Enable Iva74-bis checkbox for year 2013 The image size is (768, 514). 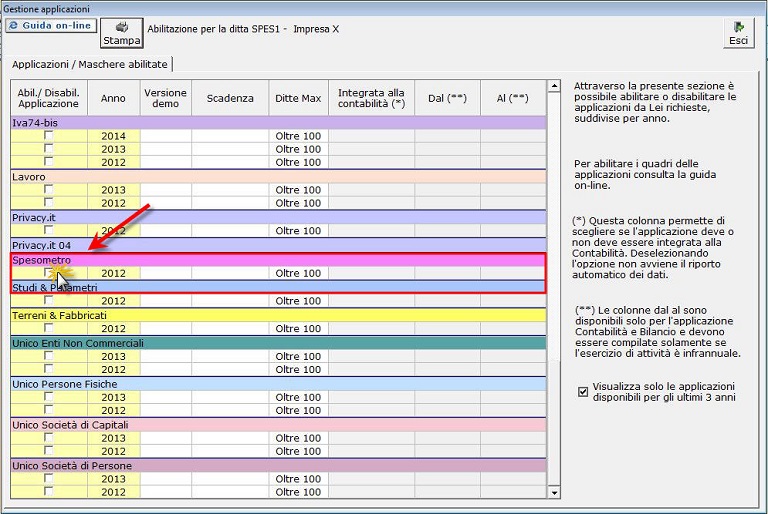pos(48,148)
